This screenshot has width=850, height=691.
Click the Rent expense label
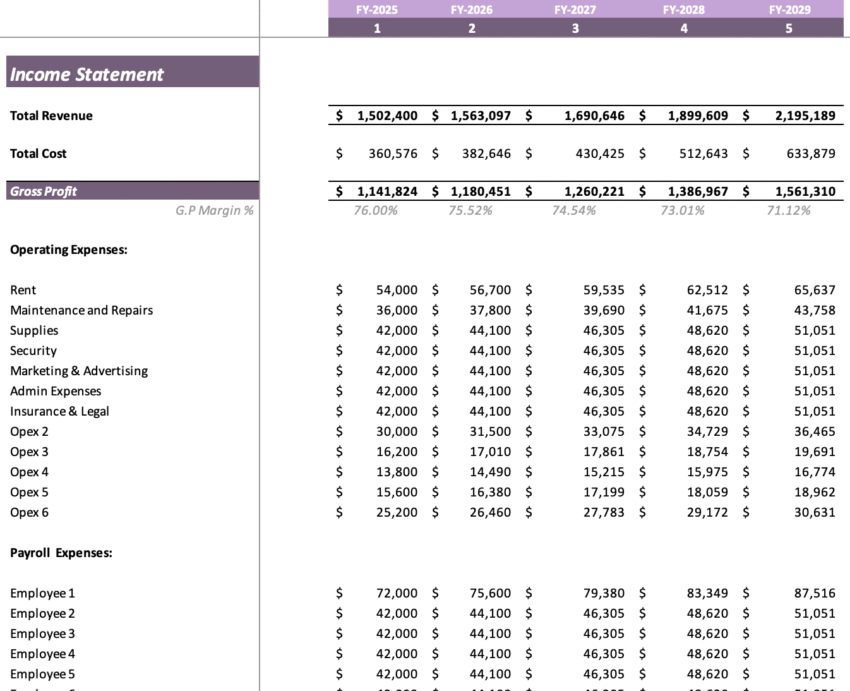[23, 290]
